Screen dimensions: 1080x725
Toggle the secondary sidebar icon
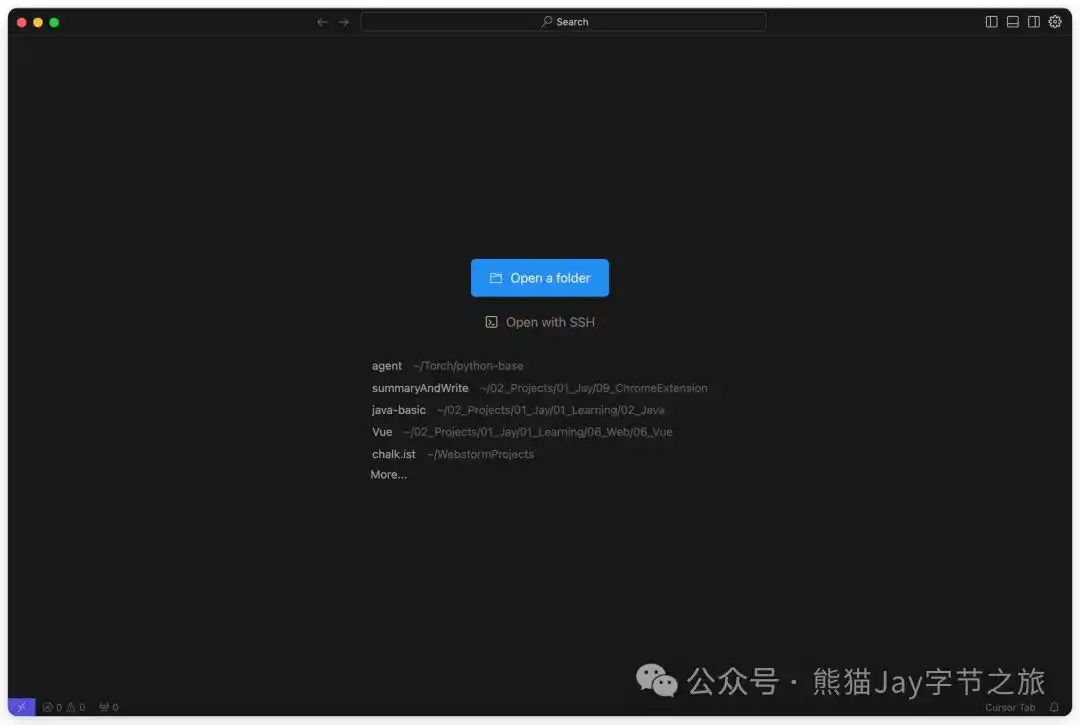[x=1033, y=21]
